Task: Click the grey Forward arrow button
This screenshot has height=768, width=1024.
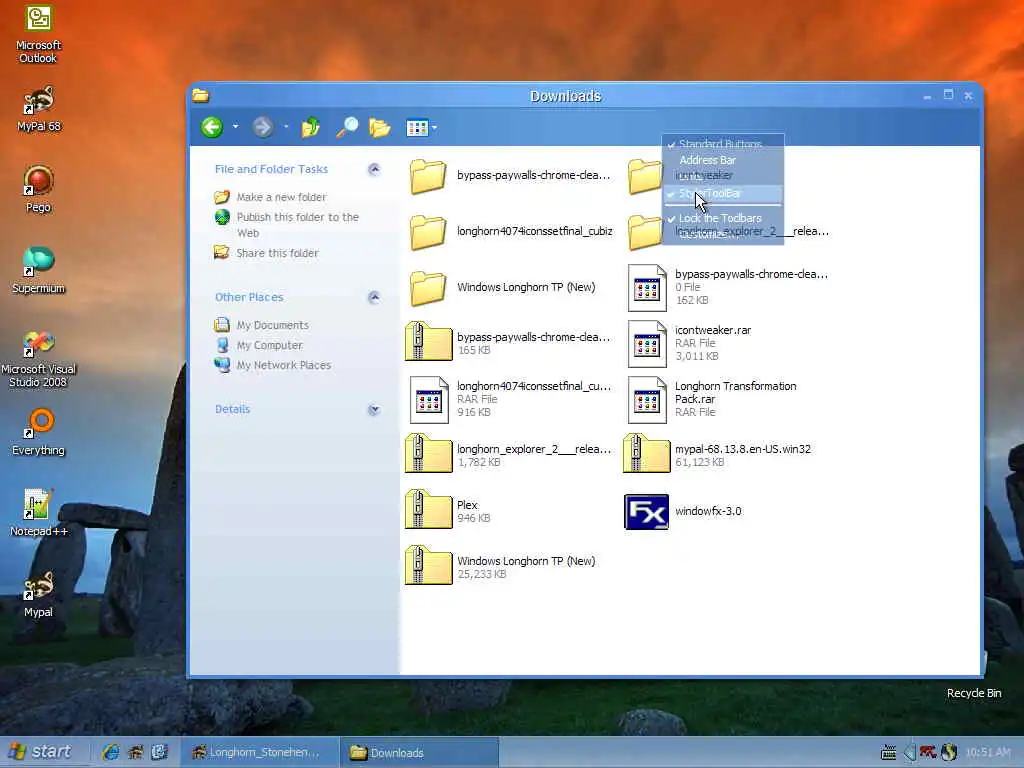Action: pyautogui.click(x=263, y=127)
